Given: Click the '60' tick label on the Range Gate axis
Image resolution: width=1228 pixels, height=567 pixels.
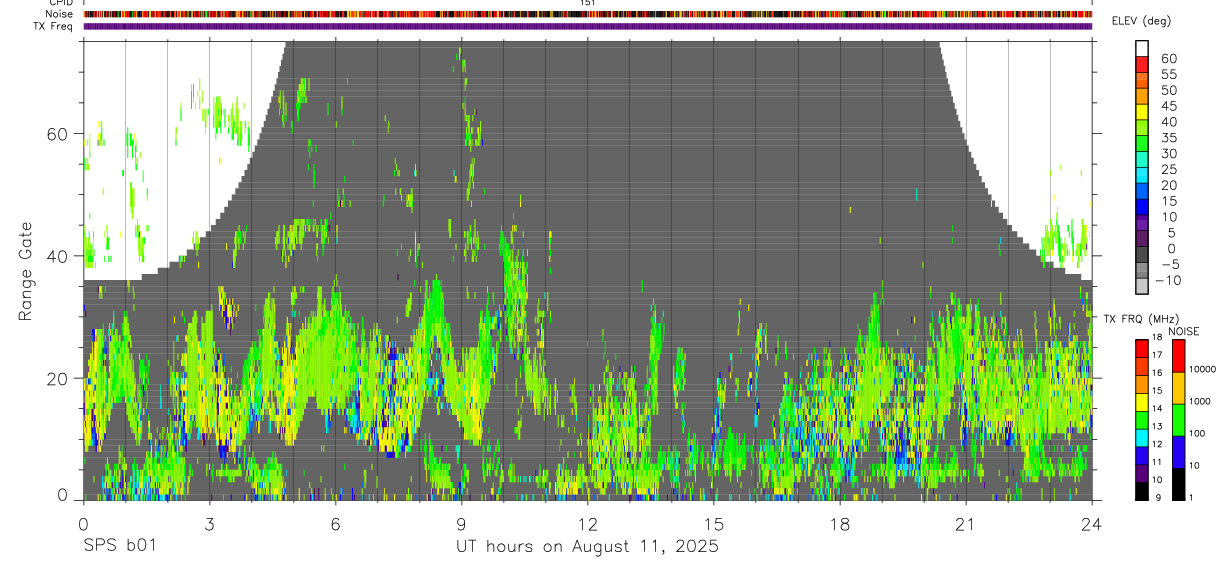Looking at the screenshot, I should point(59,134).
